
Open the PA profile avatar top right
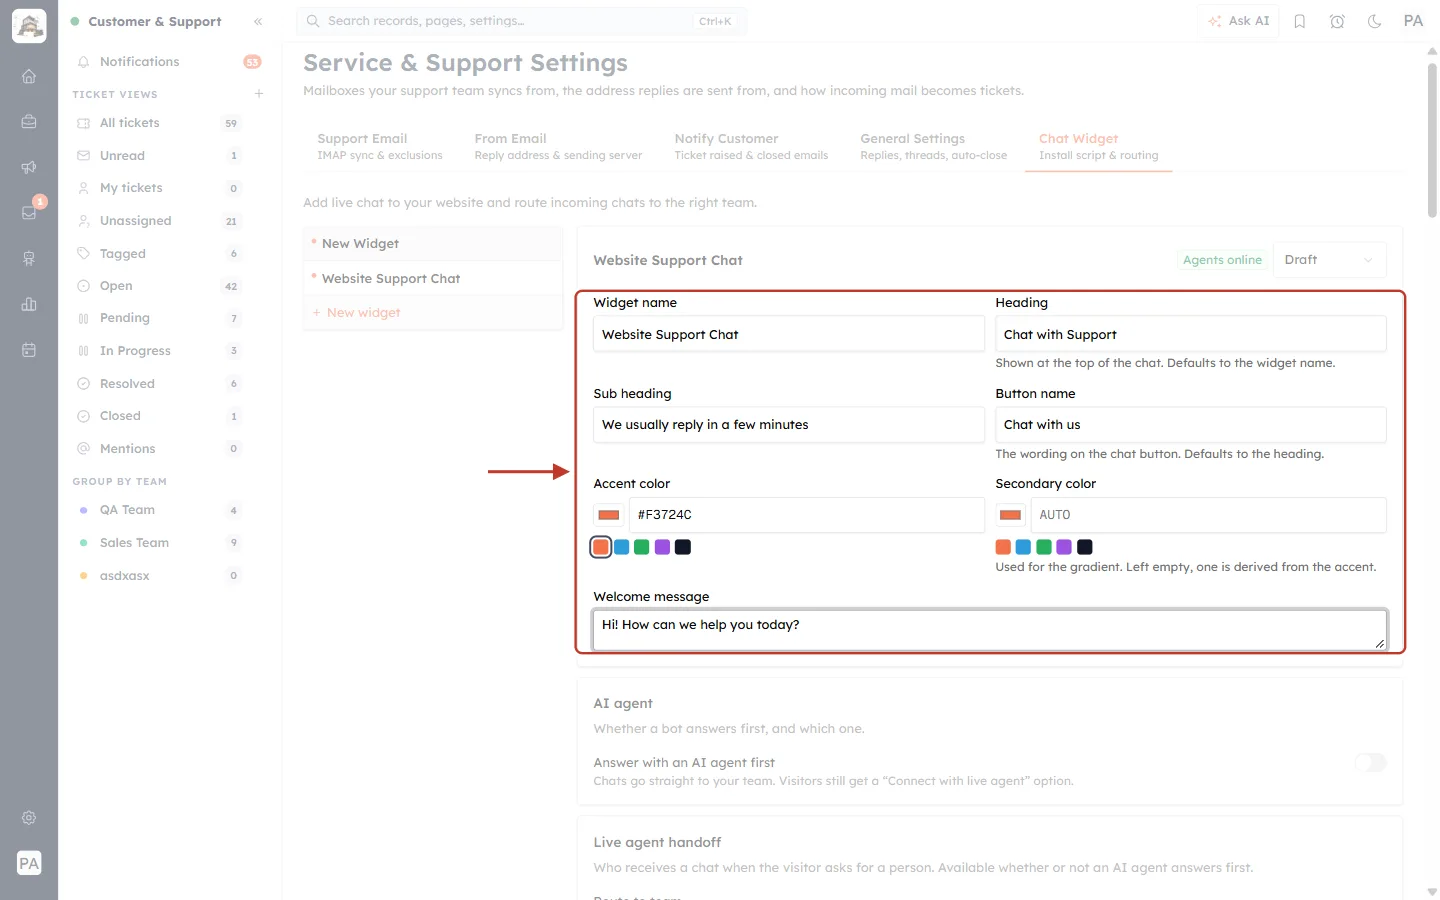1413,21
